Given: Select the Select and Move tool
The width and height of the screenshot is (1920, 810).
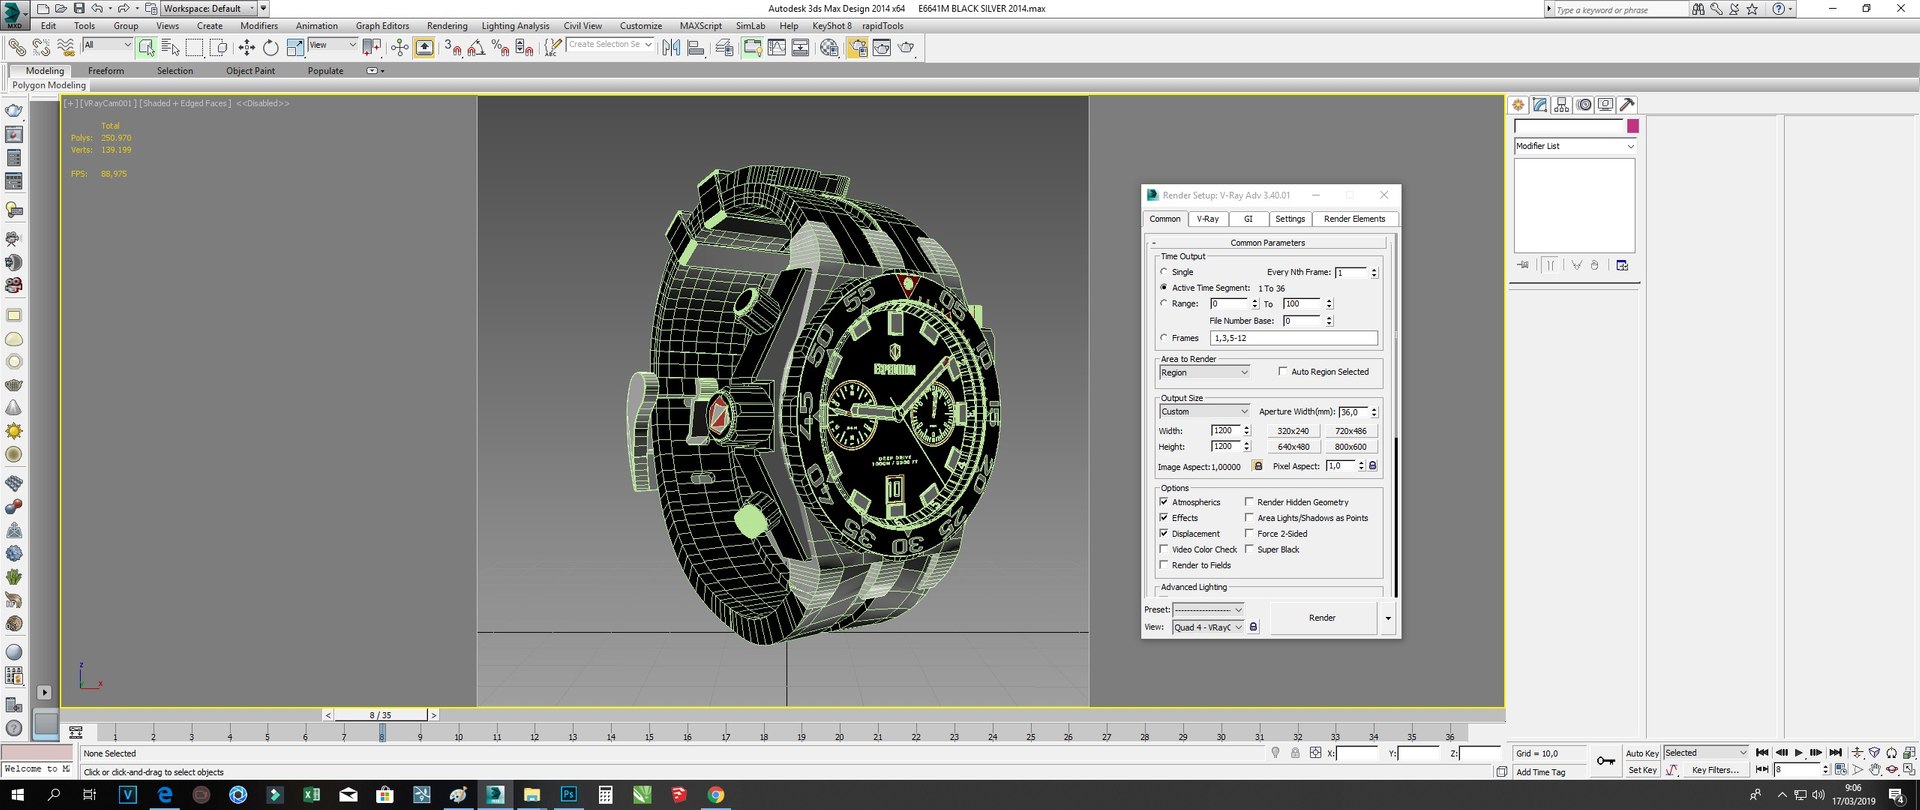Looking at the screenshot, I should (x=247, y=47).
